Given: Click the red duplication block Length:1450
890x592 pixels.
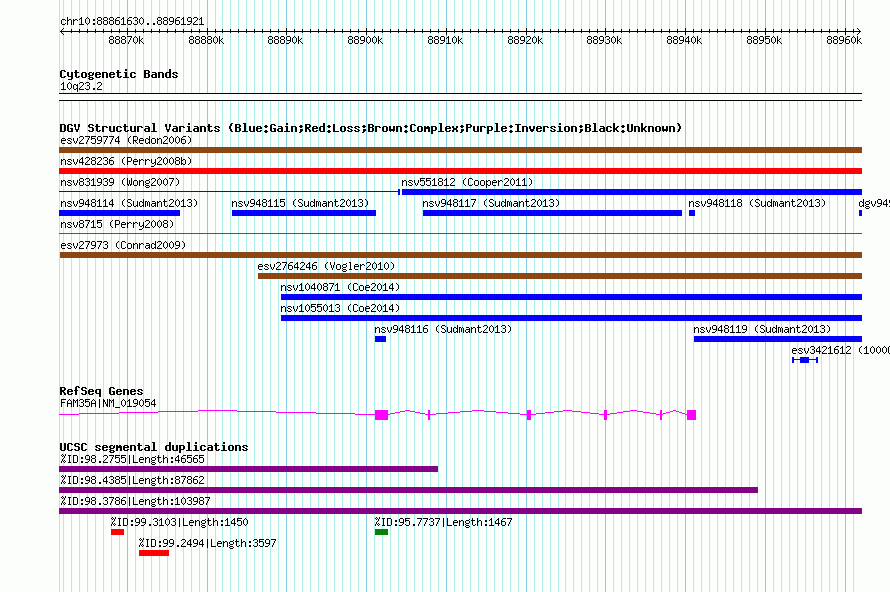Looking at the screenshot, I should (117, 532).
